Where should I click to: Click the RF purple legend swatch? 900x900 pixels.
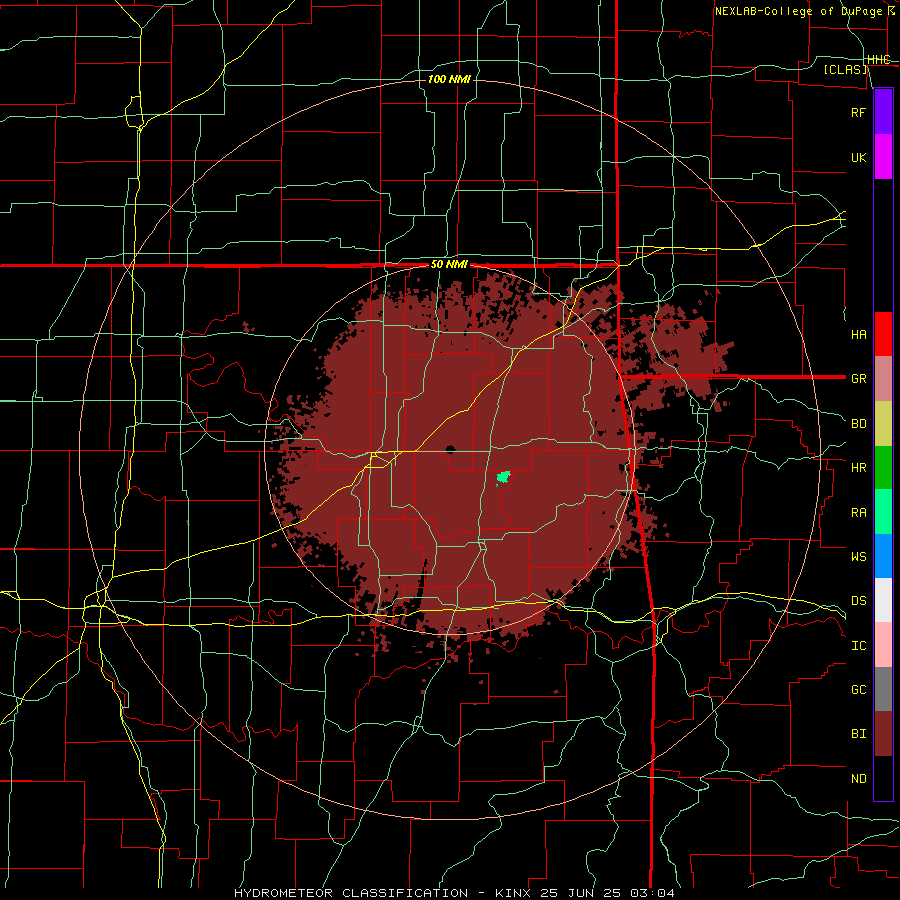pyautogui.click(x=883, y=112)
